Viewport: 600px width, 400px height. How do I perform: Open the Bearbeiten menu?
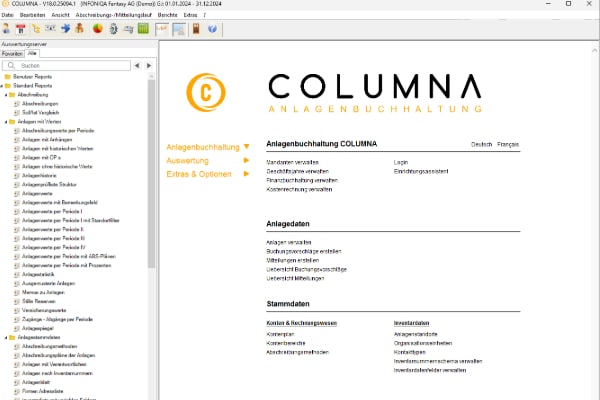33,15
